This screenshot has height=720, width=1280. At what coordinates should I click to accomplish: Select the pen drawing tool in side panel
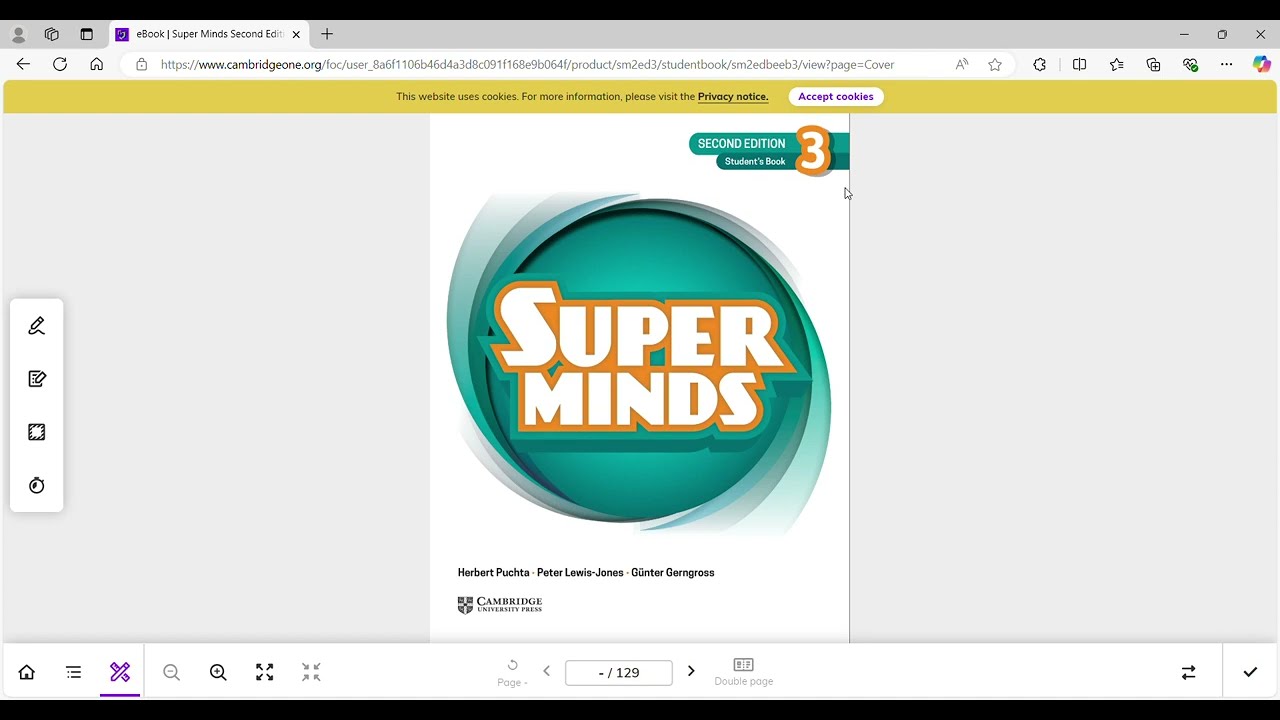tap(37, 326)
